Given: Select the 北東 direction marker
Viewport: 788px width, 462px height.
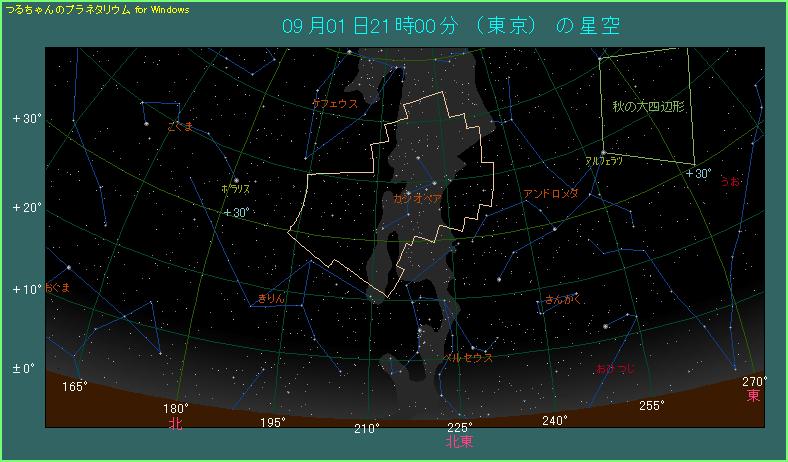Looking at the screenshot, I should coord(460,440).
